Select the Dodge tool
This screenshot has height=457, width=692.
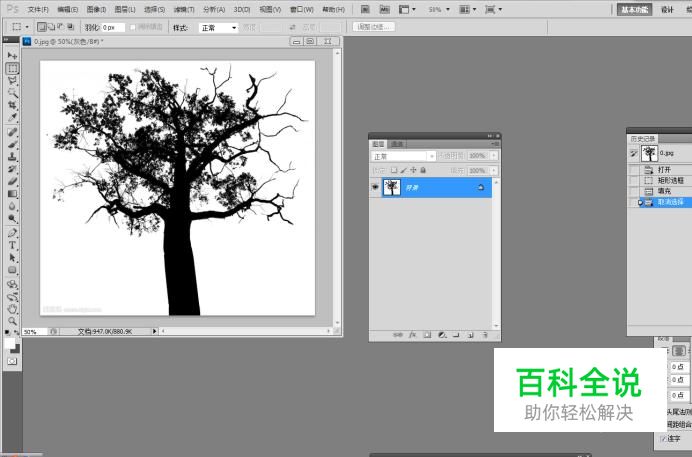(12, 218)
